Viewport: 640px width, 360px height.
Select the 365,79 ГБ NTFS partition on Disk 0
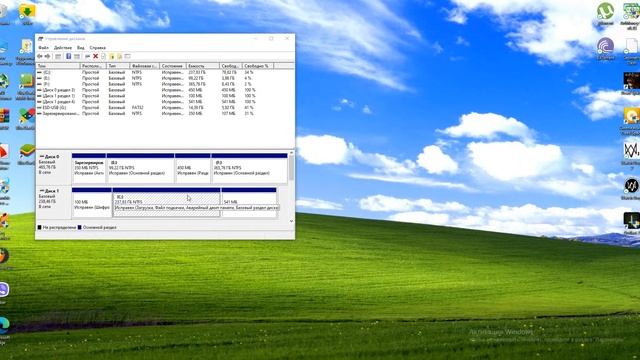pos(249,168)
